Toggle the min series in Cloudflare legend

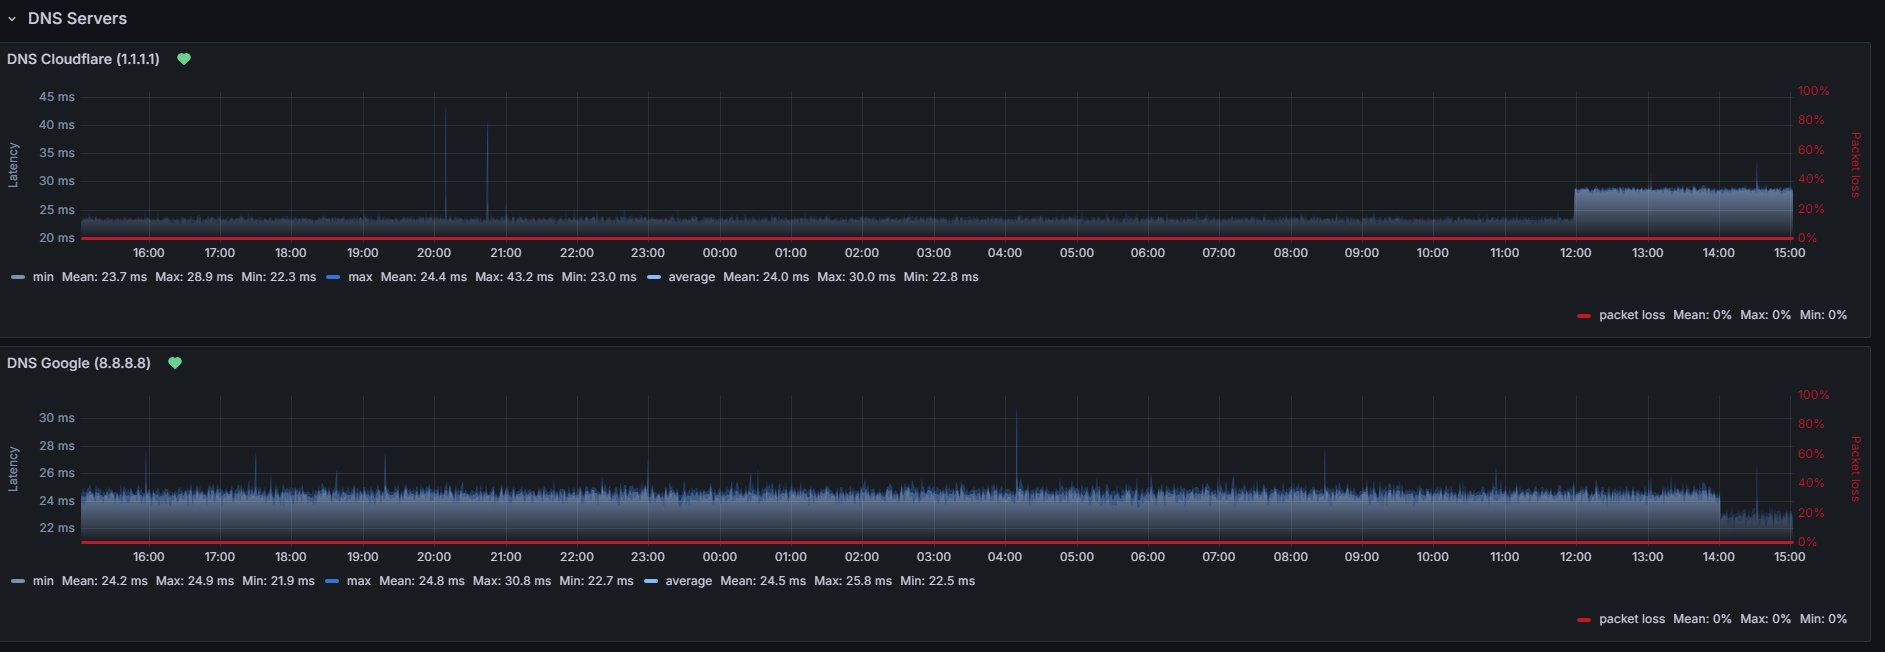(x=43, y=277)
